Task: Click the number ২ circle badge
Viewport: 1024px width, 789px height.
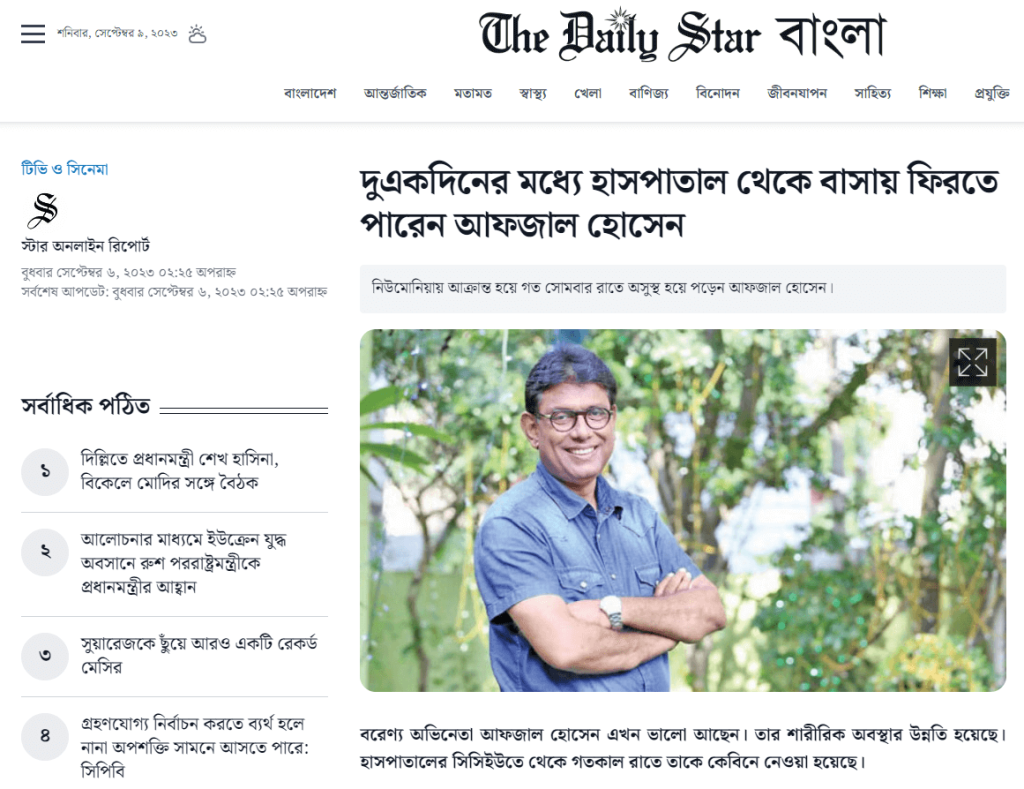Action: coord(45,552)
